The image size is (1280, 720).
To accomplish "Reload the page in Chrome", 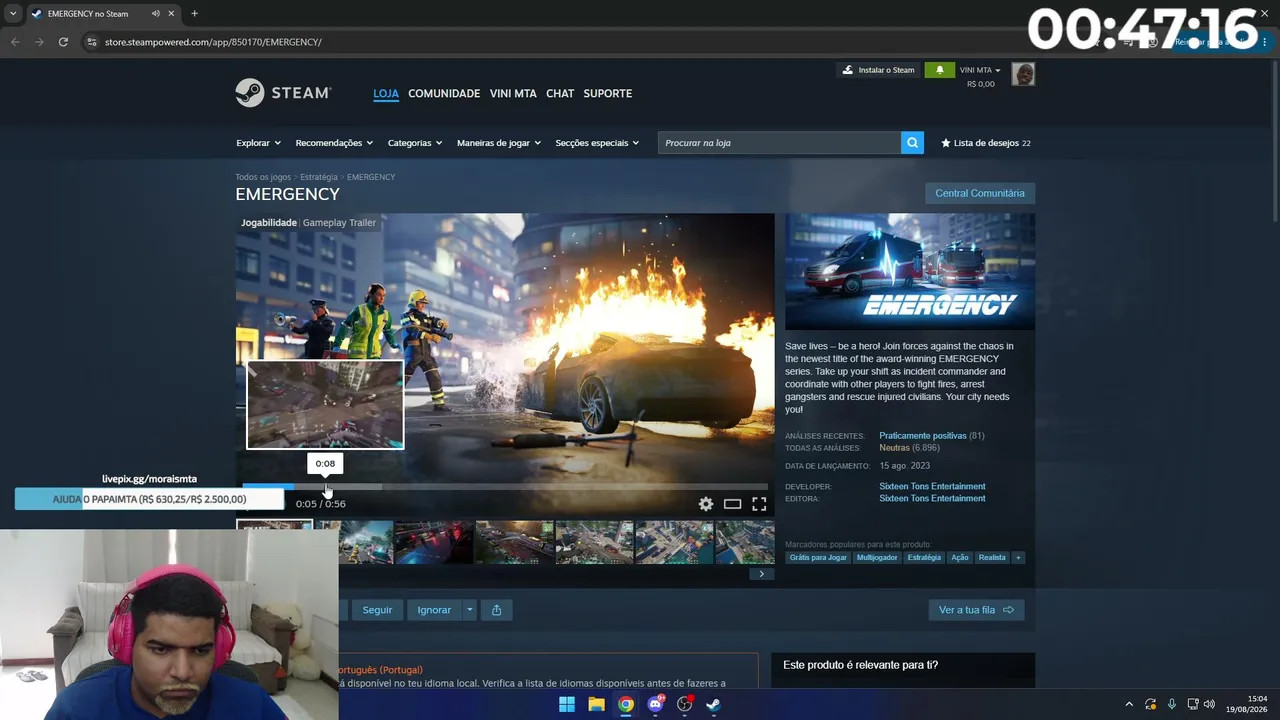I will [x=63, y=42].
